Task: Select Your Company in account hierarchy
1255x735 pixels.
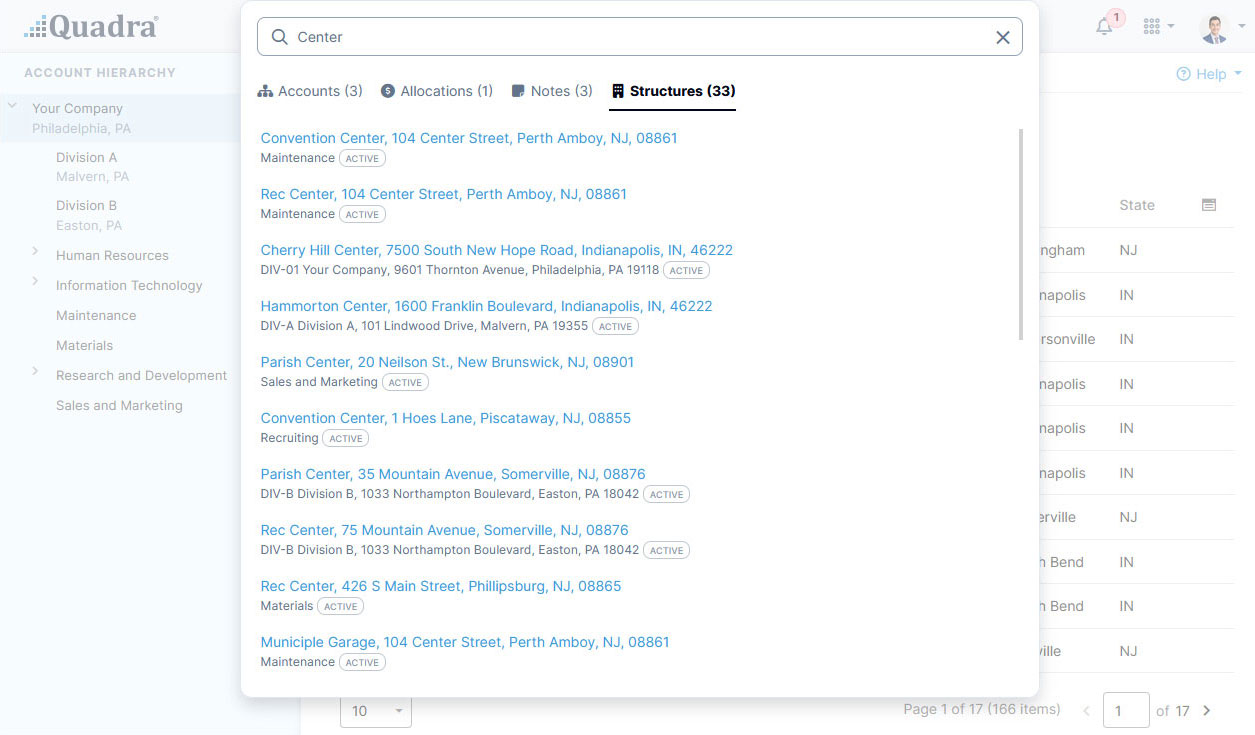Action: coord(77,109)
